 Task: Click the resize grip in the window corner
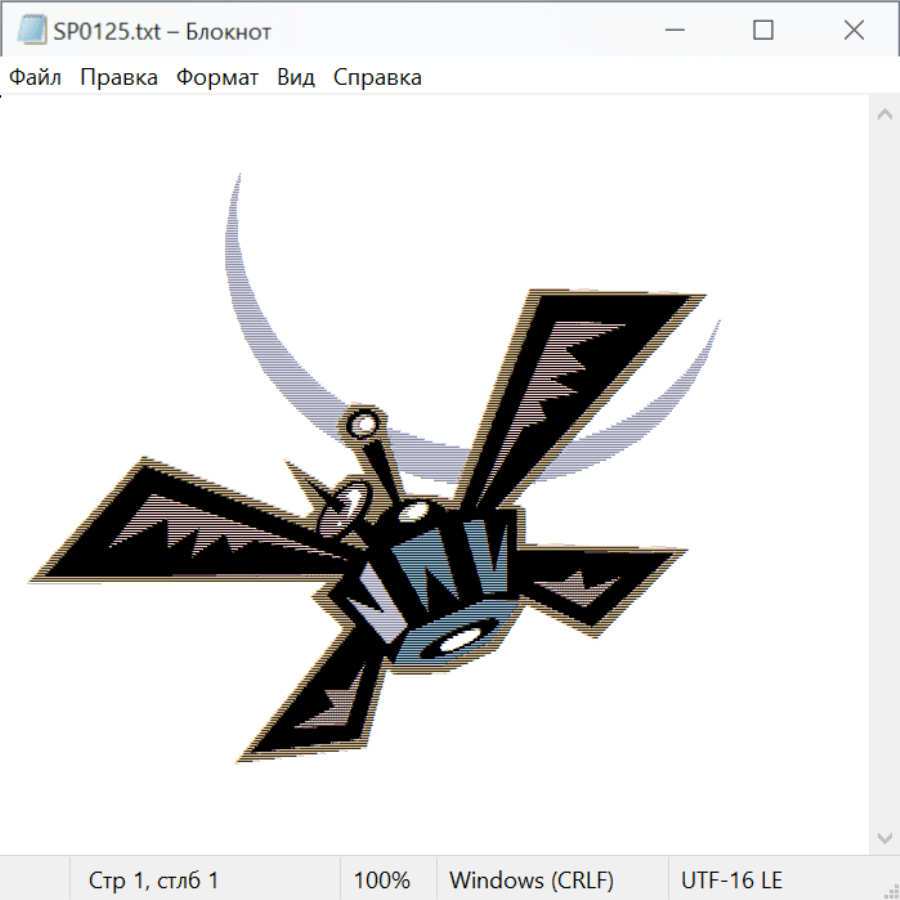click(x=891, y=891)
